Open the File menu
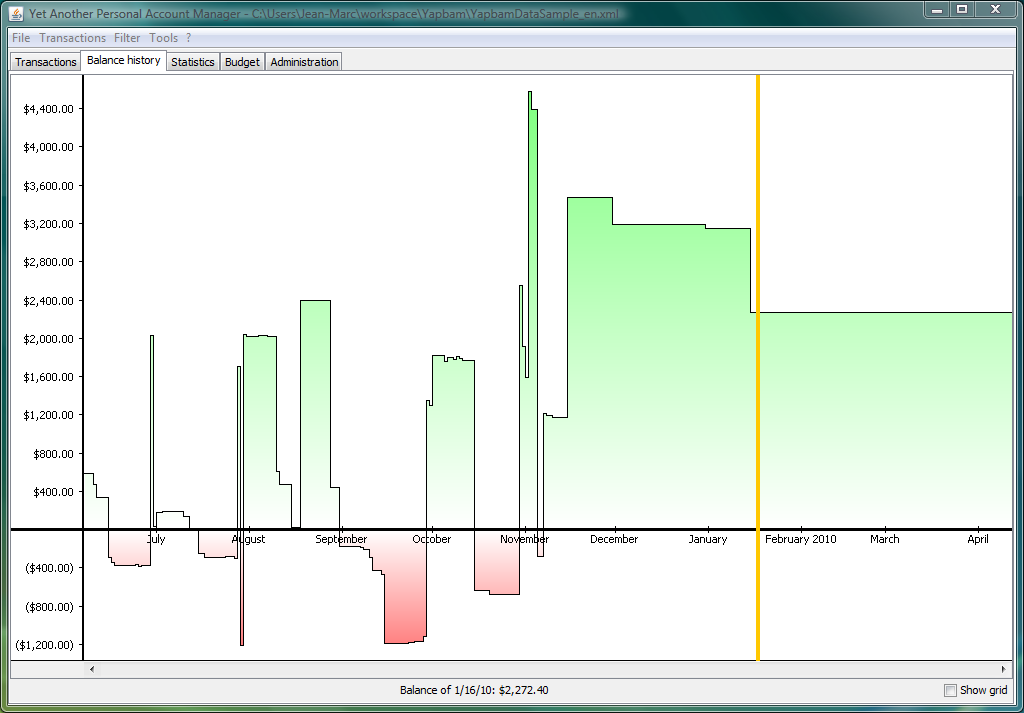 (x=21, y=38)
